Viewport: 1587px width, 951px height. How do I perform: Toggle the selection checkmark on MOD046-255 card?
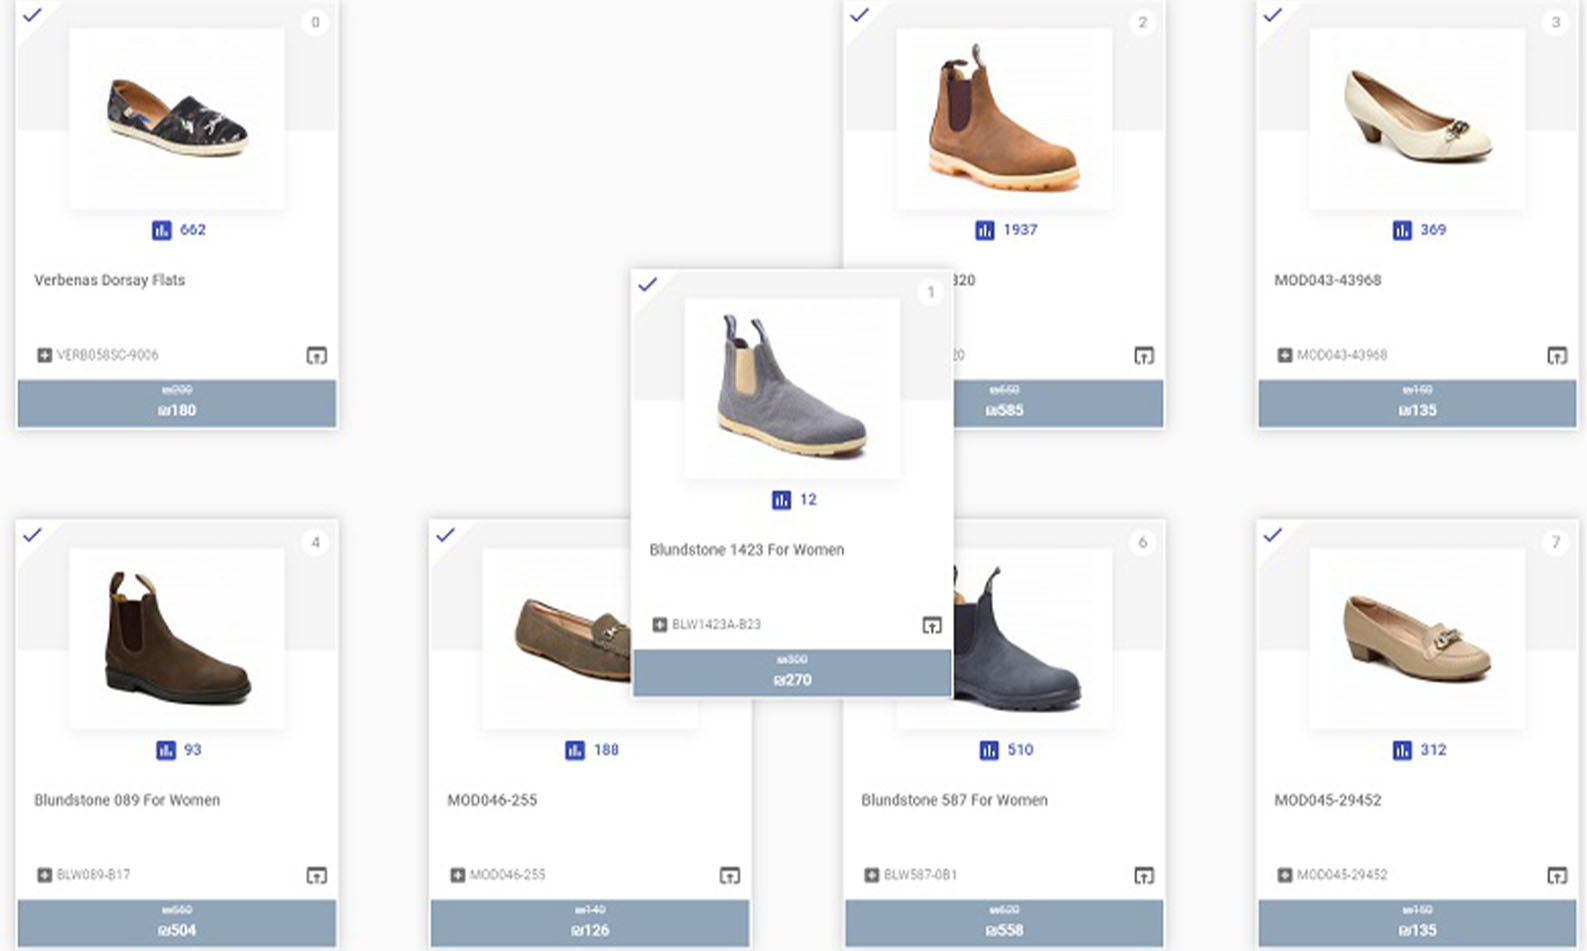tap(445, 535)
